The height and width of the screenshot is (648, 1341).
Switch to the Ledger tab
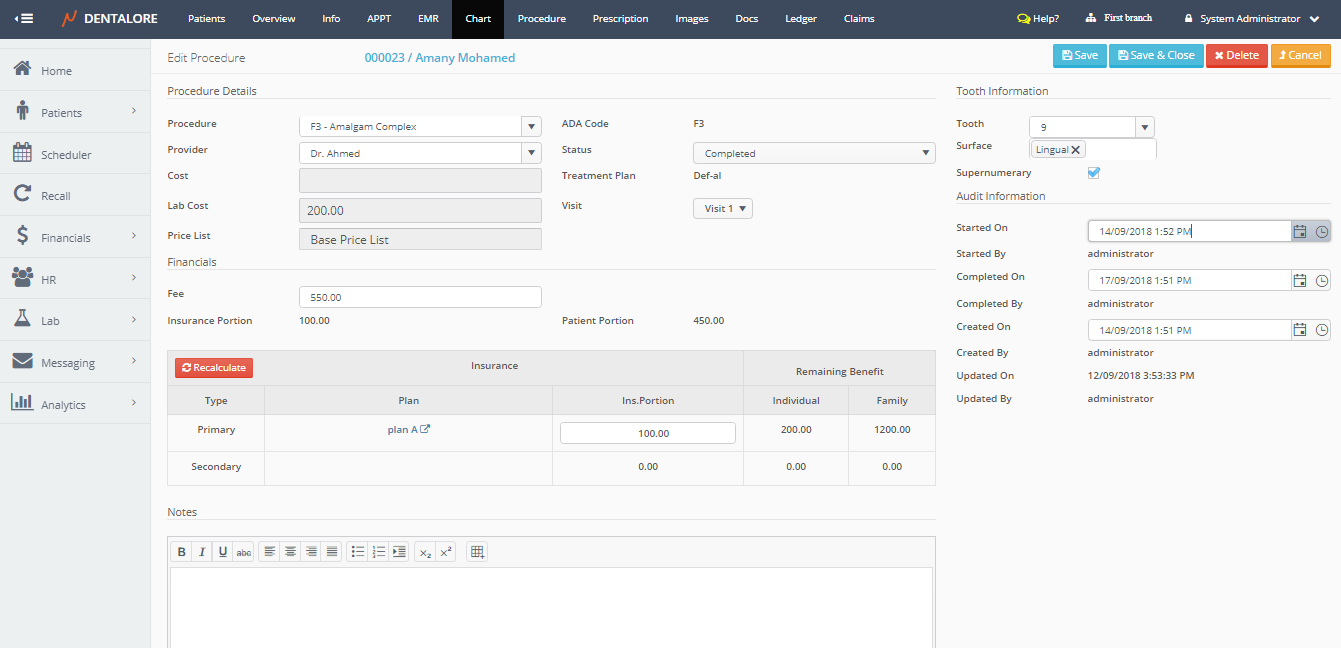pos(800,19)
